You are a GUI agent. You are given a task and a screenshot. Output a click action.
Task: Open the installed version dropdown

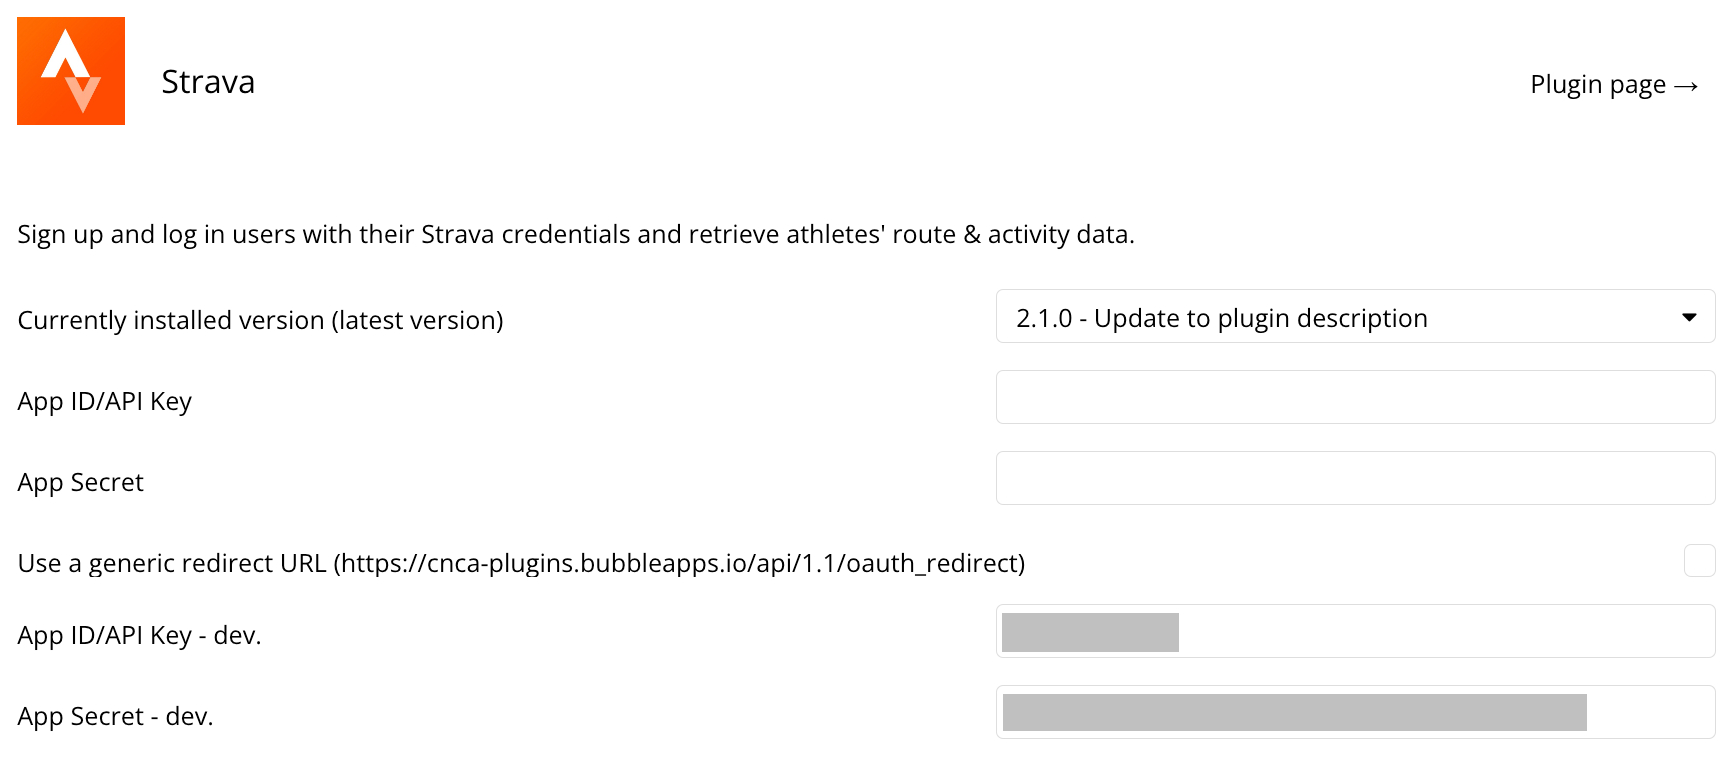1354,317
